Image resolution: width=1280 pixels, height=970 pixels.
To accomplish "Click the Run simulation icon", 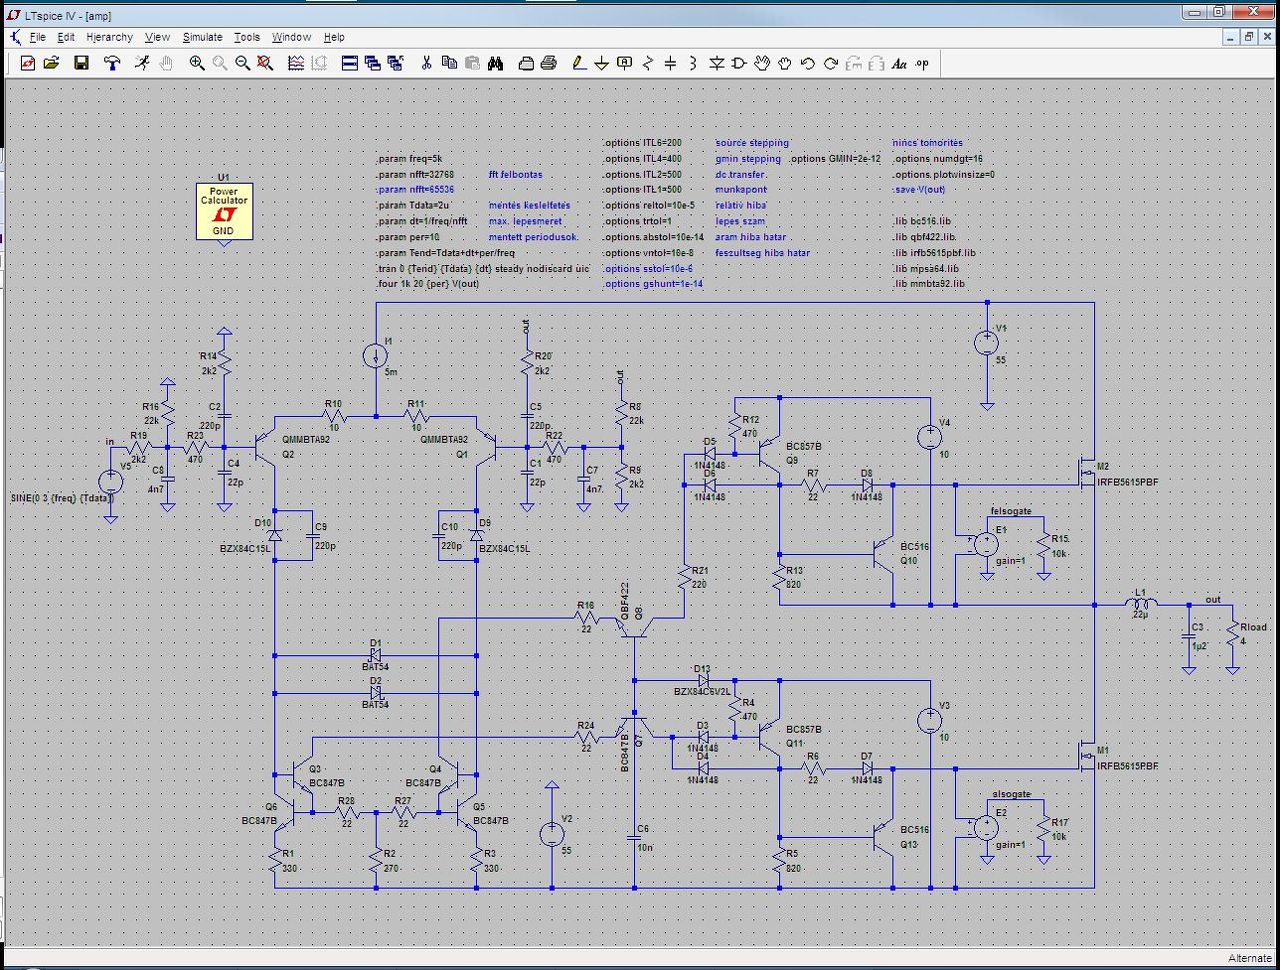I will point(142,63).
